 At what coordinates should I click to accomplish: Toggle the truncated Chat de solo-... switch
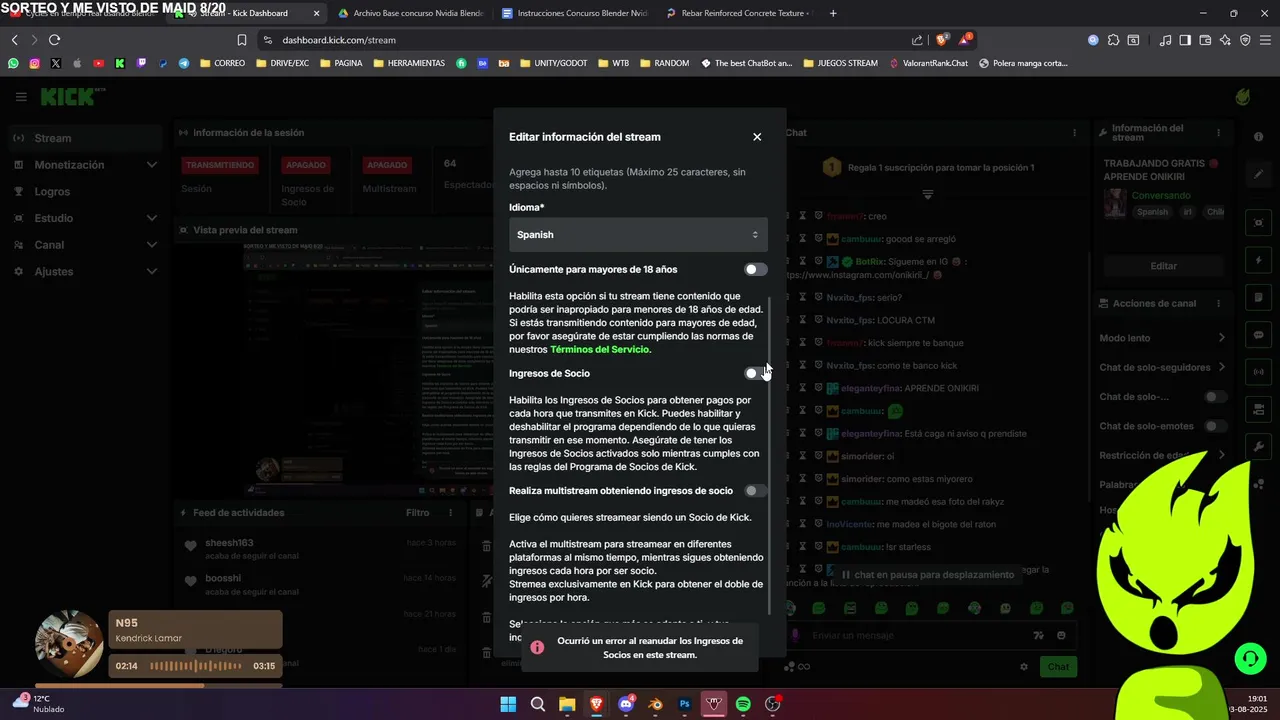pos(1215,397)
